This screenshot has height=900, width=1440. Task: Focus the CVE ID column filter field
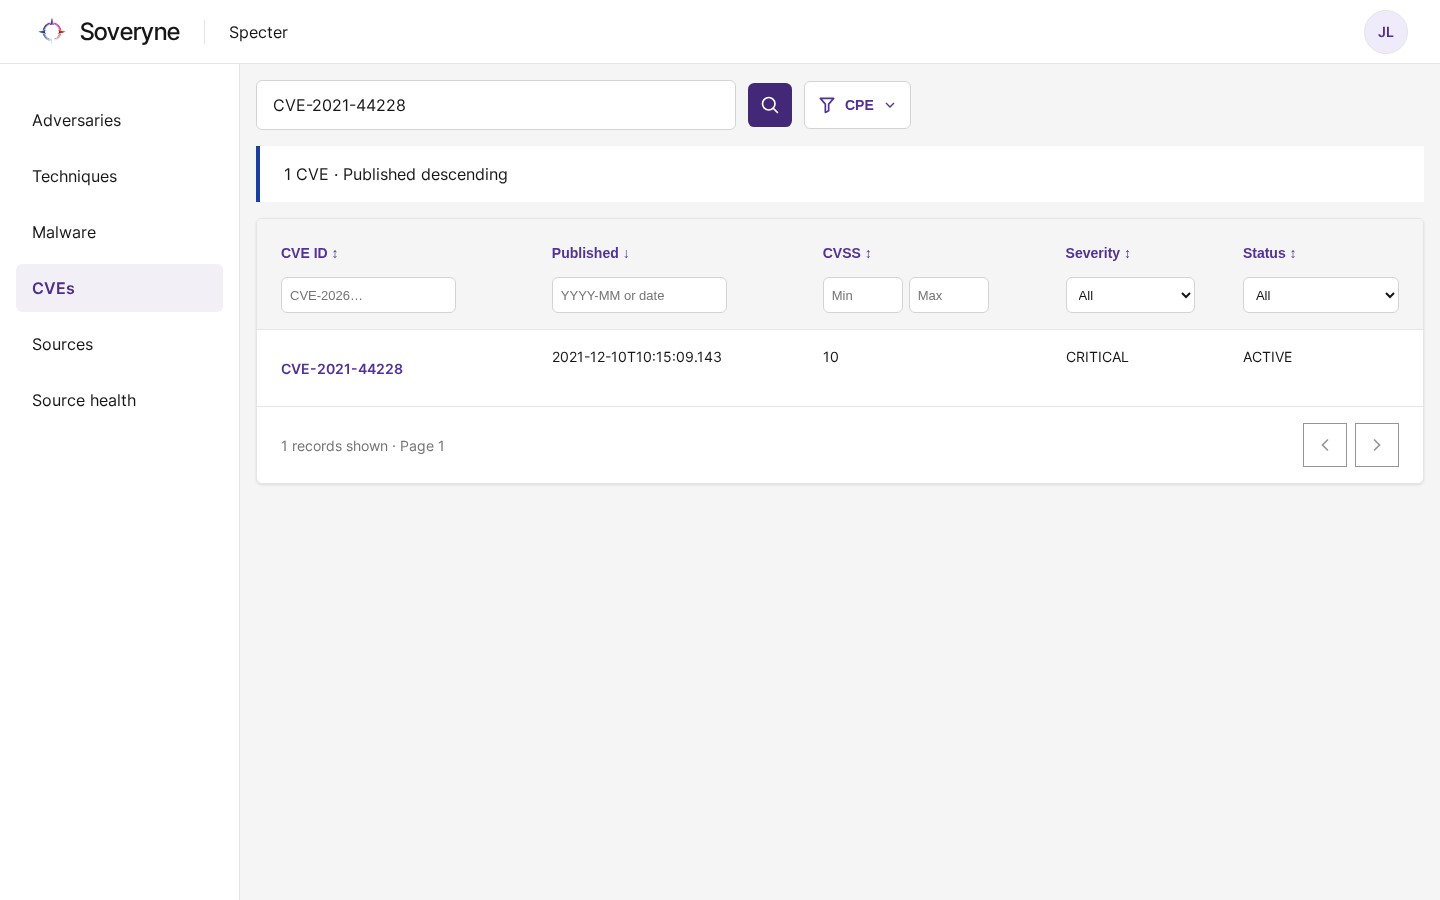368,295
